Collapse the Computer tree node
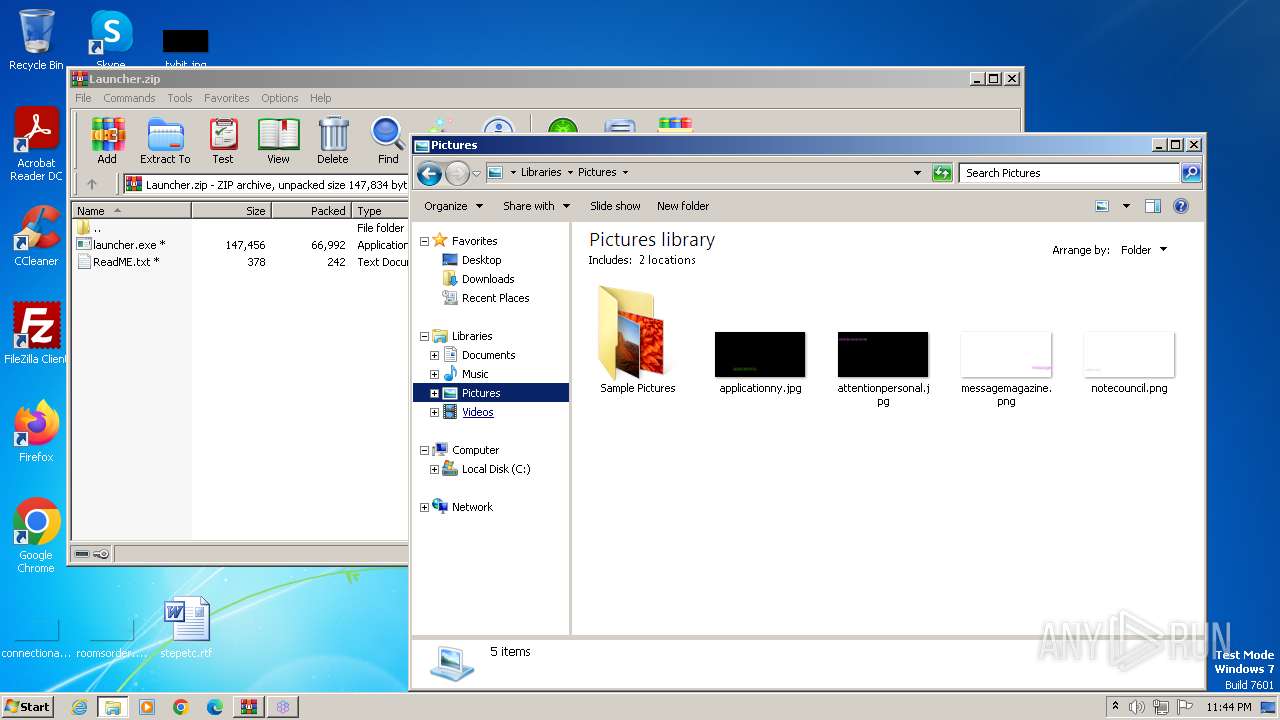This screenshot has height=720, width=1280. tap(424, 450)
